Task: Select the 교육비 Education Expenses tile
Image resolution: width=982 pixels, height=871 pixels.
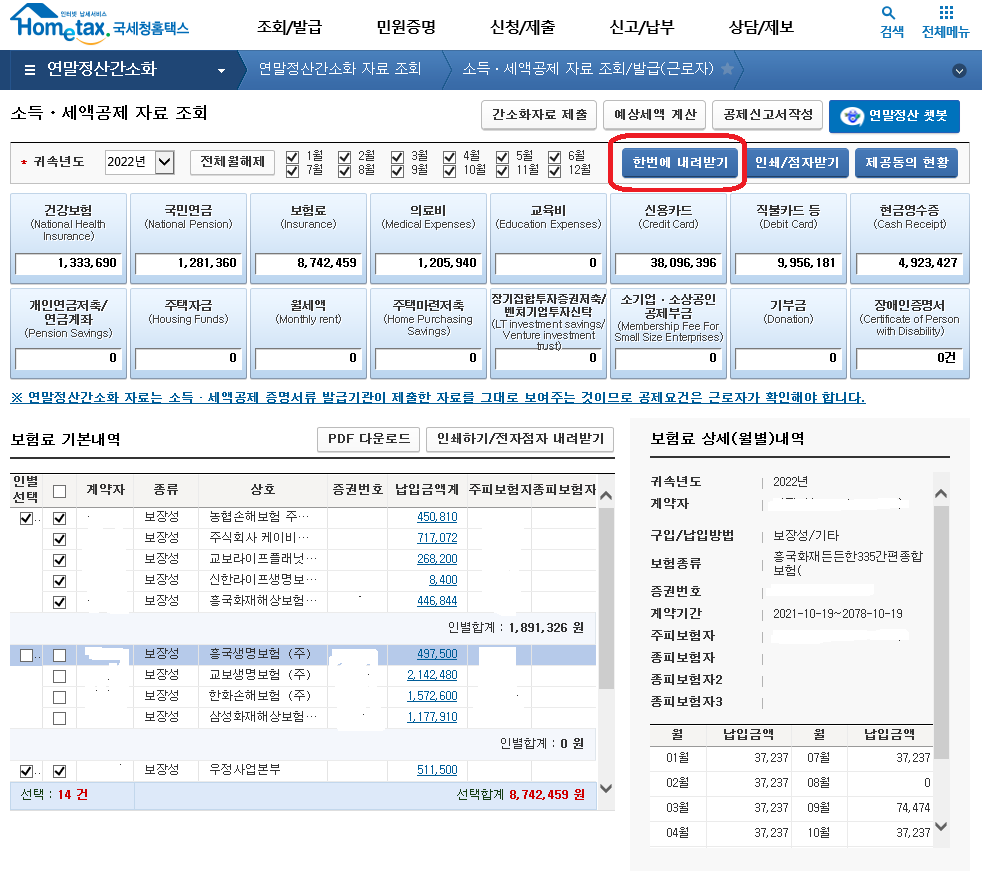Action: [548, 239]
